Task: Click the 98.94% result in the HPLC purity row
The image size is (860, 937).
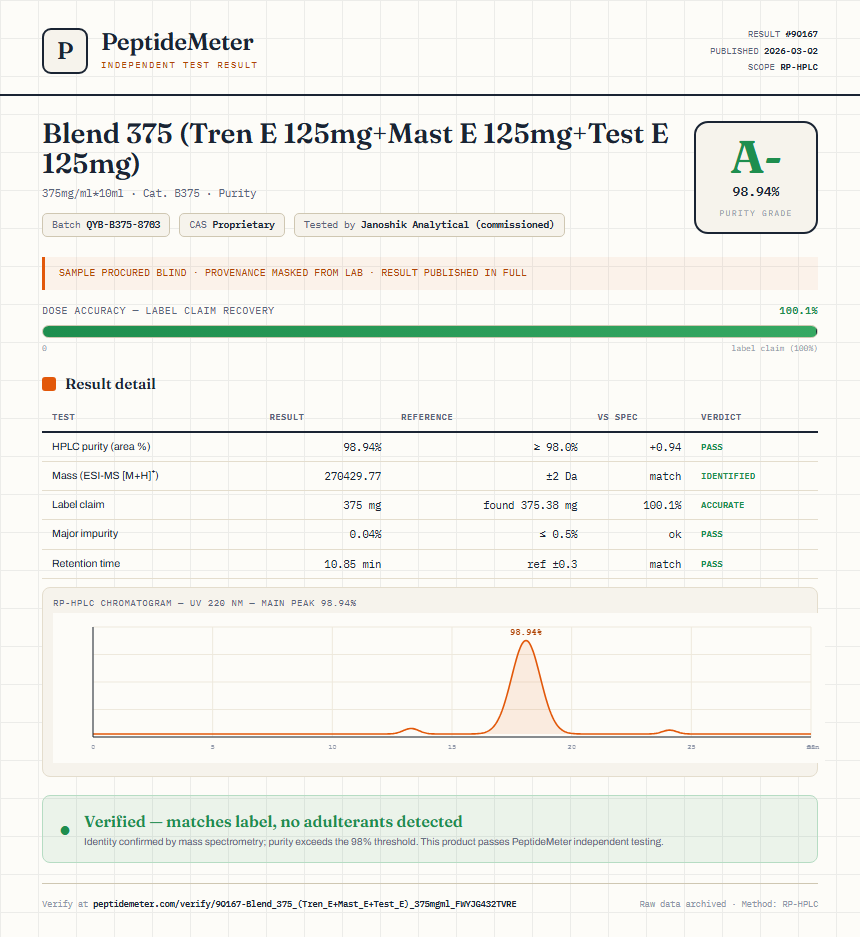Action: [362, 447]
